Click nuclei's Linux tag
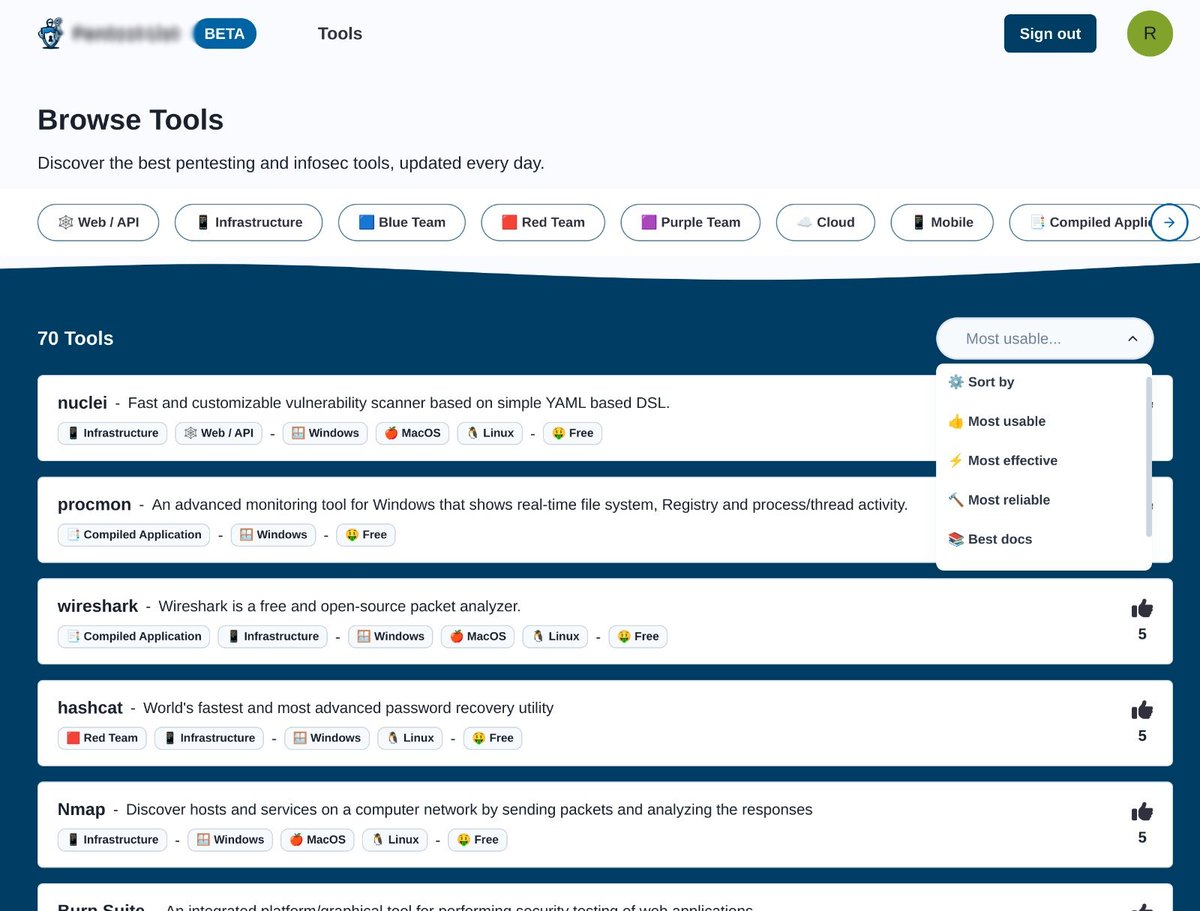The height and width of the screenshot is (911, 1200). tap(489, 433)
